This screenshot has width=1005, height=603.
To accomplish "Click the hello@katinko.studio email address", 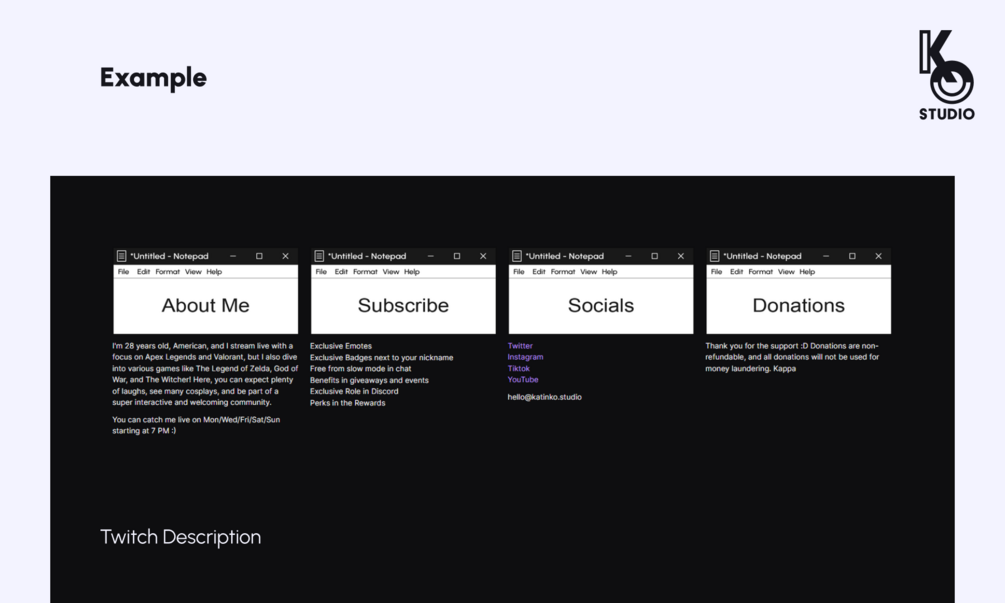I will click(x=544, y=397).
